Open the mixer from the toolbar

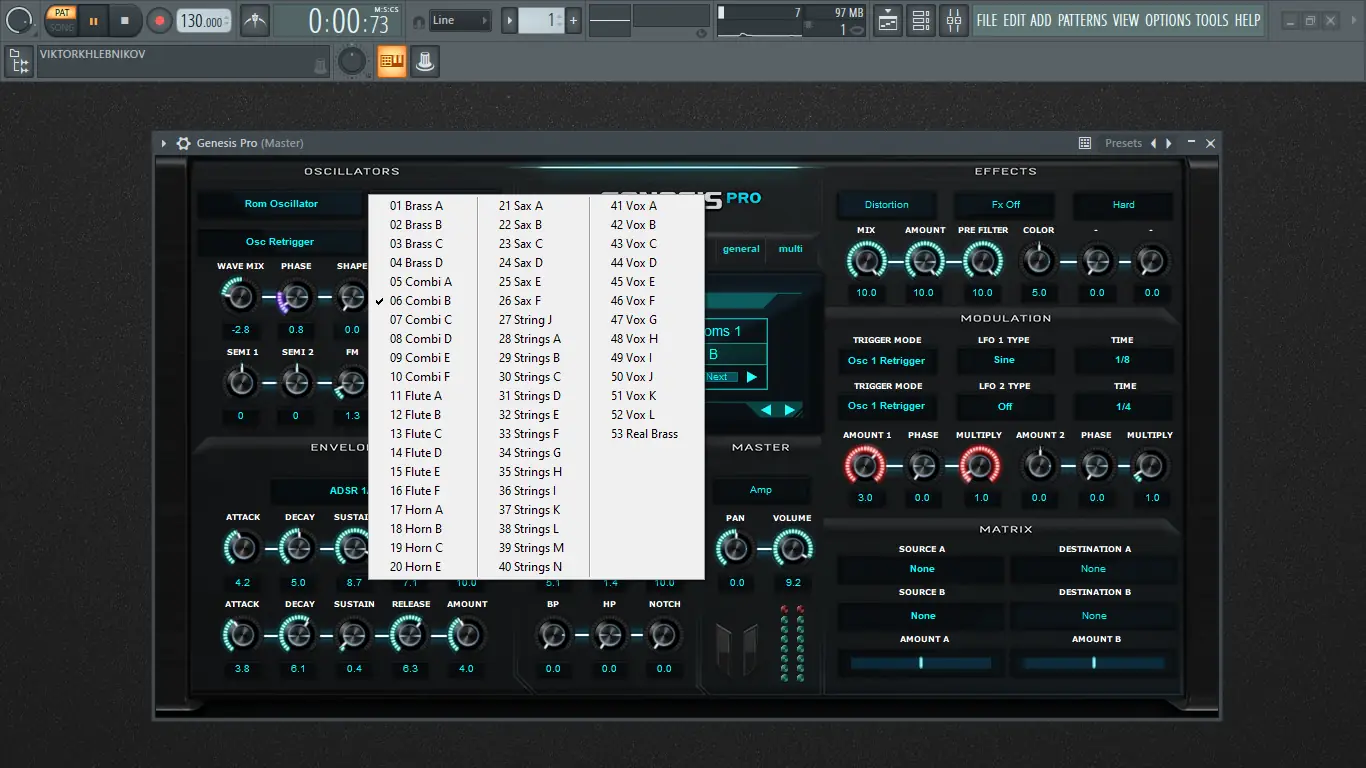(x=954, y=20)
